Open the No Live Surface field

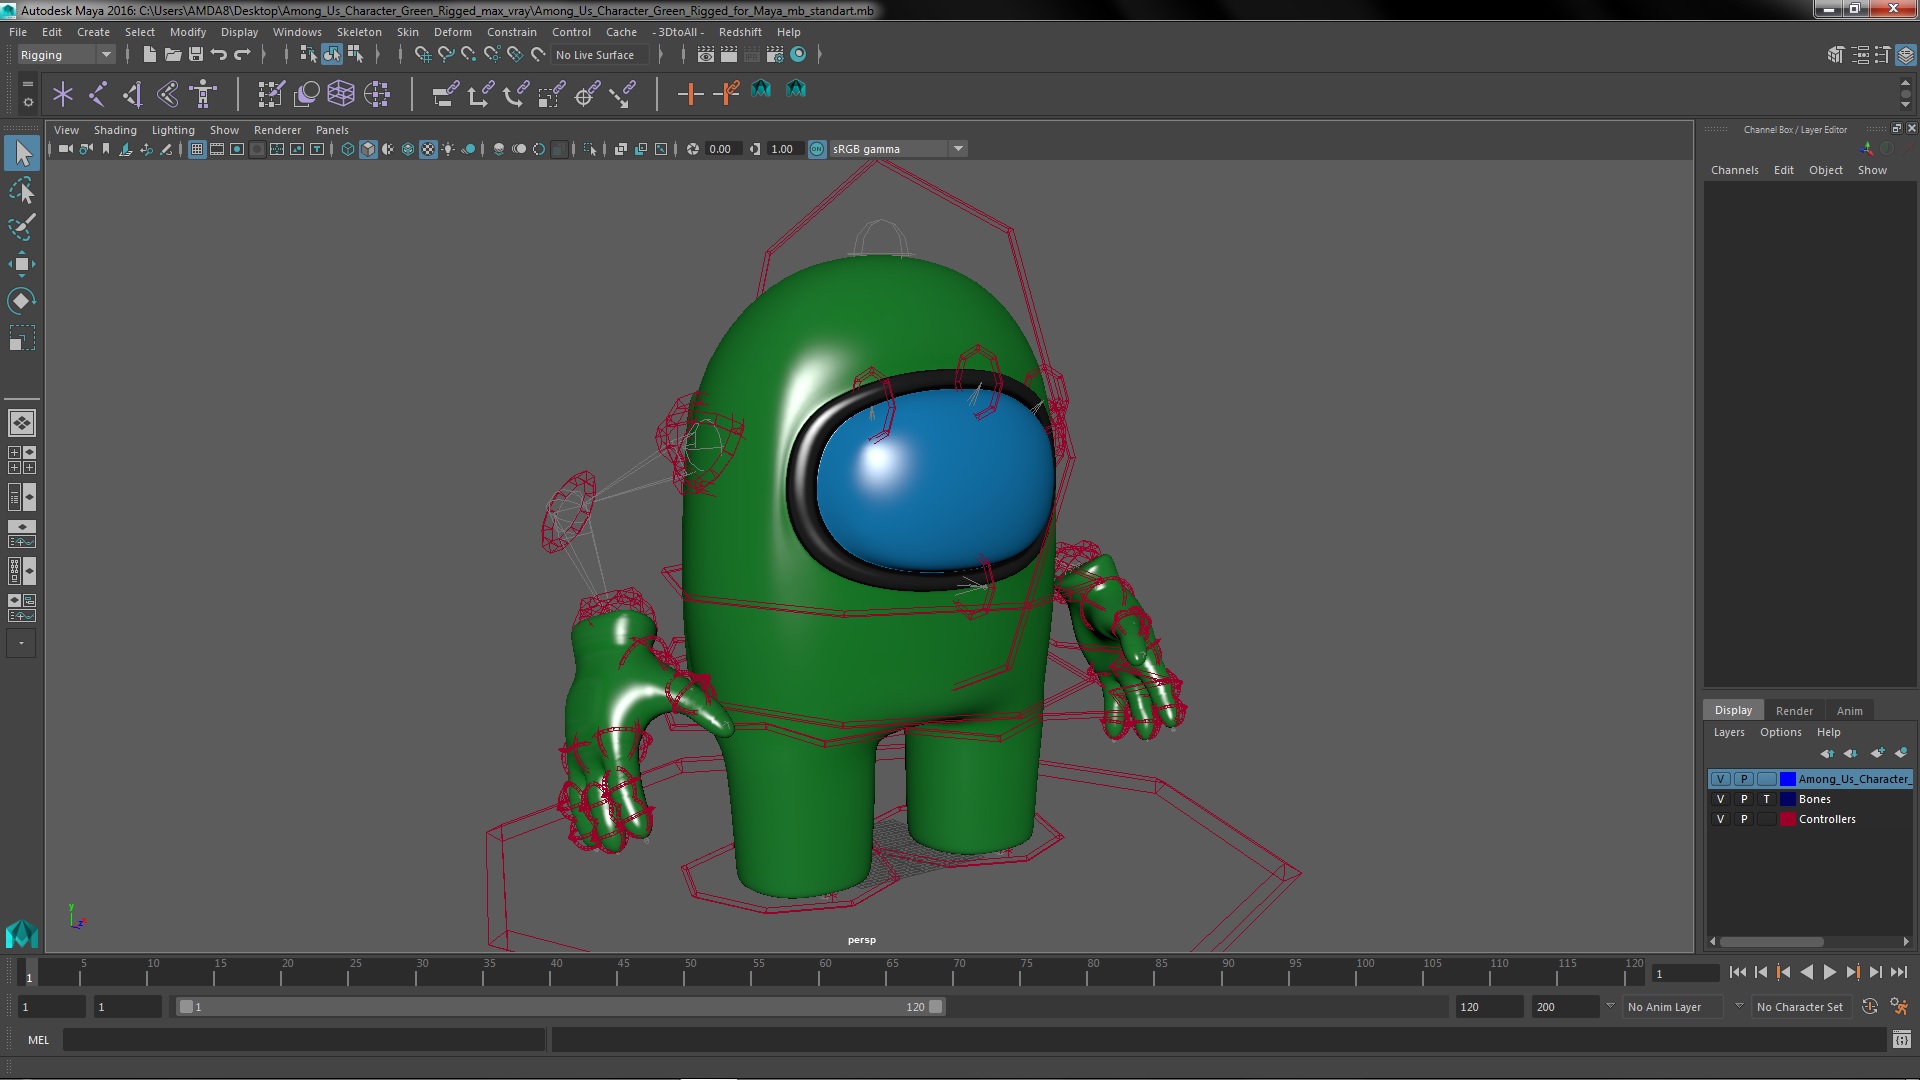(600, 55)
